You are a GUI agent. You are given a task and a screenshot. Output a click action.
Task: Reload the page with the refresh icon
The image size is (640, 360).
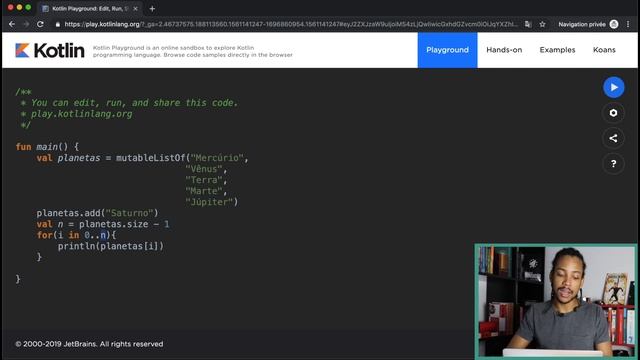coord(40,24)
